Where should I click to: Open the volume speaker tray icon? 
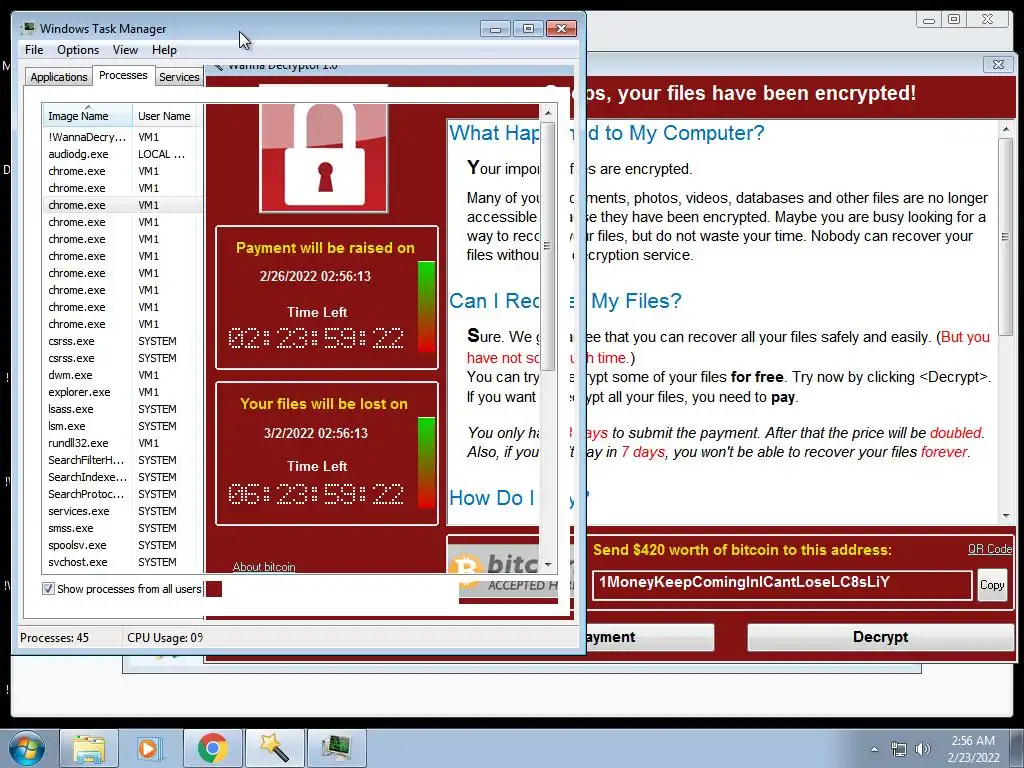point(923,749)
